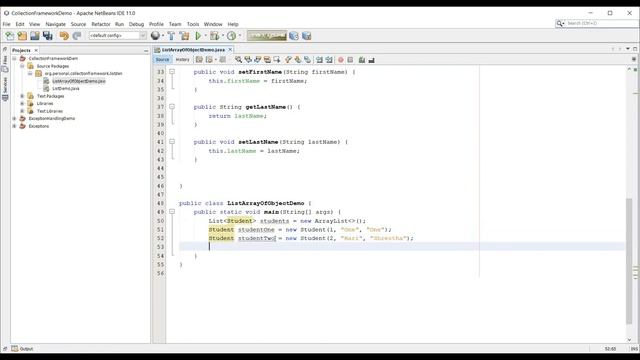
Task: Collapse the code fold at line 49 main method
Action: (172, 212)
